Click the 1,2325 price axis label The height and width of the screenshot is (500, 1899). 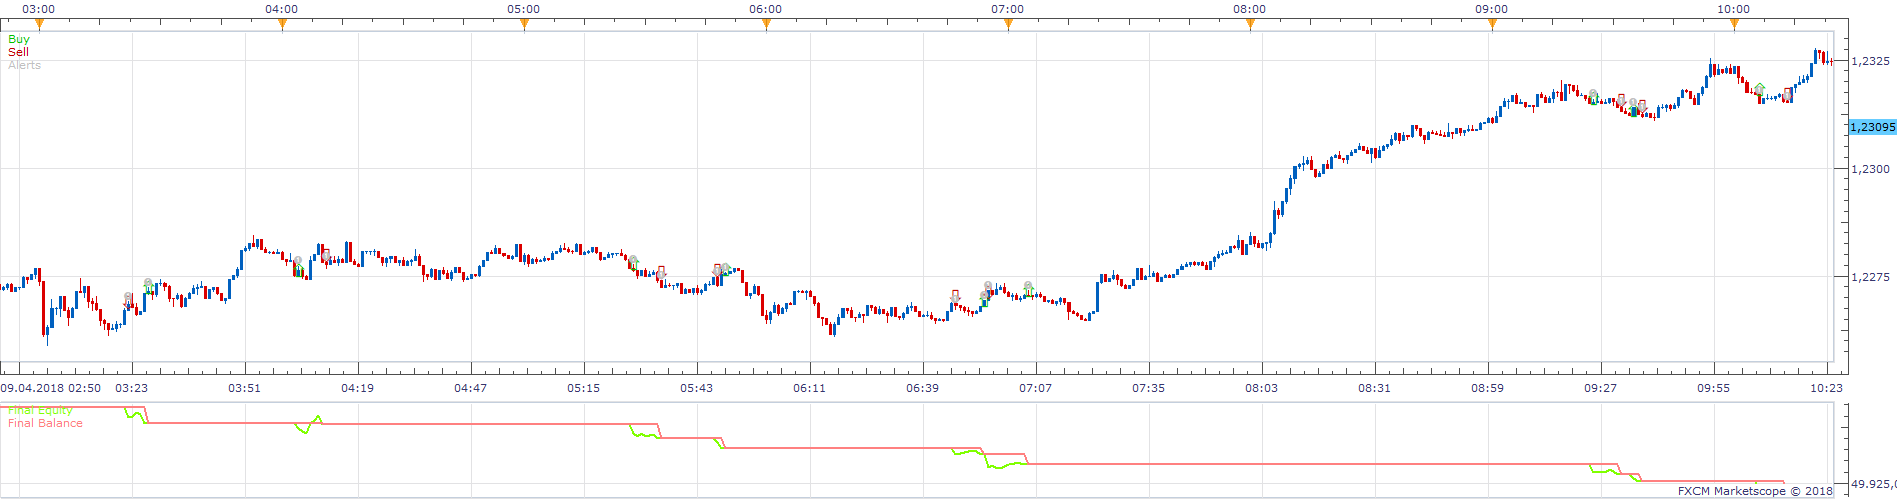click(x=1871, y=61)
